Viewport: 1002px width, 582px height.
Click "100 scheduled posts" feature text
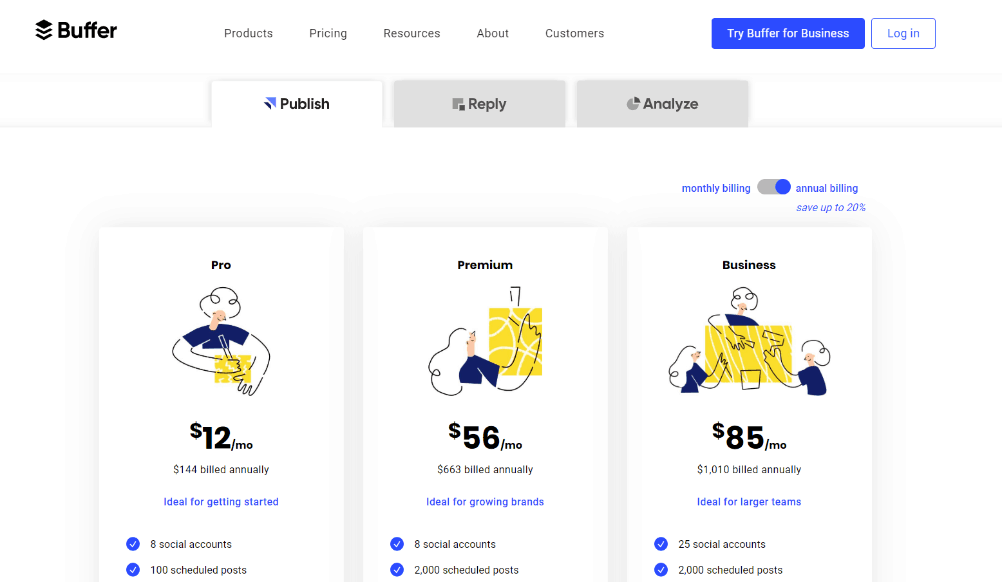click(198, 570)
